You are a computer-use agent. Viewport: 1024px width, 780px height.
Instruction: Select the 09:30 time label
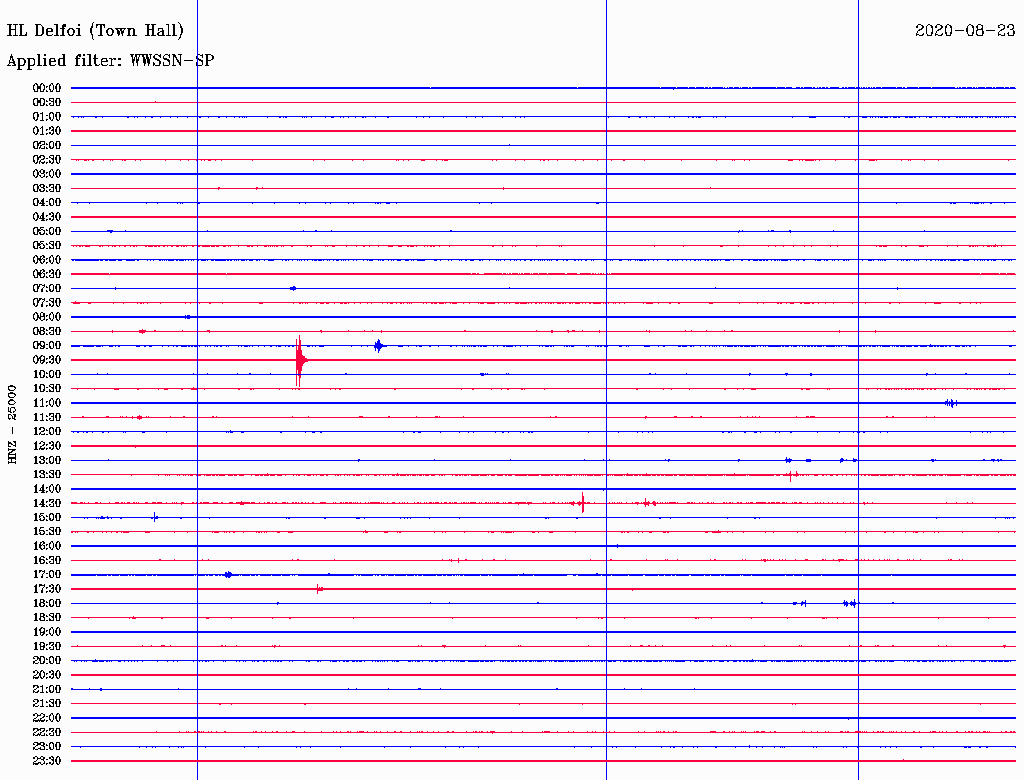tap(47, 360)
